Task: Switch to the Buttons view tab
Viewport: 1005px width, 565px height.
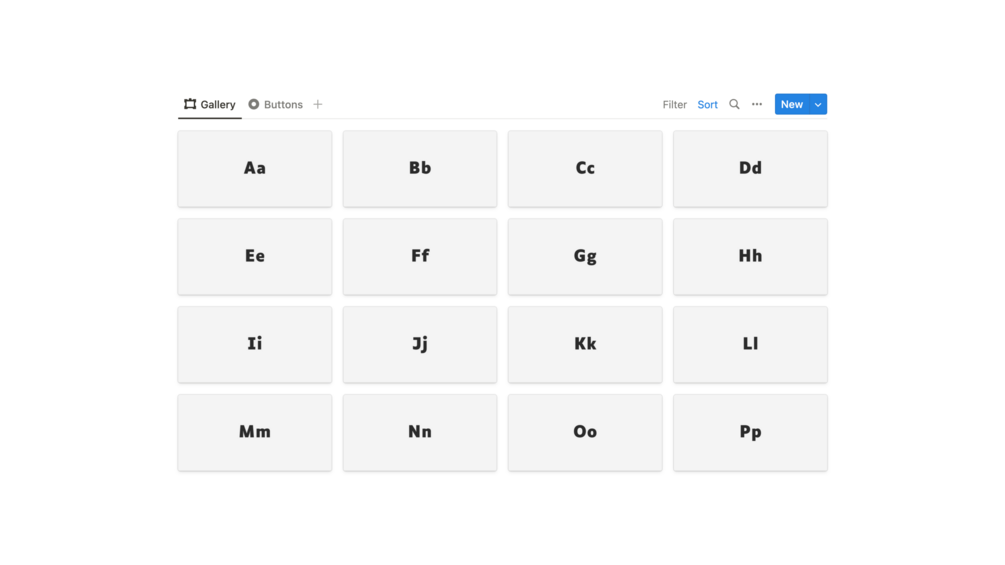Action: pos(276,104)
